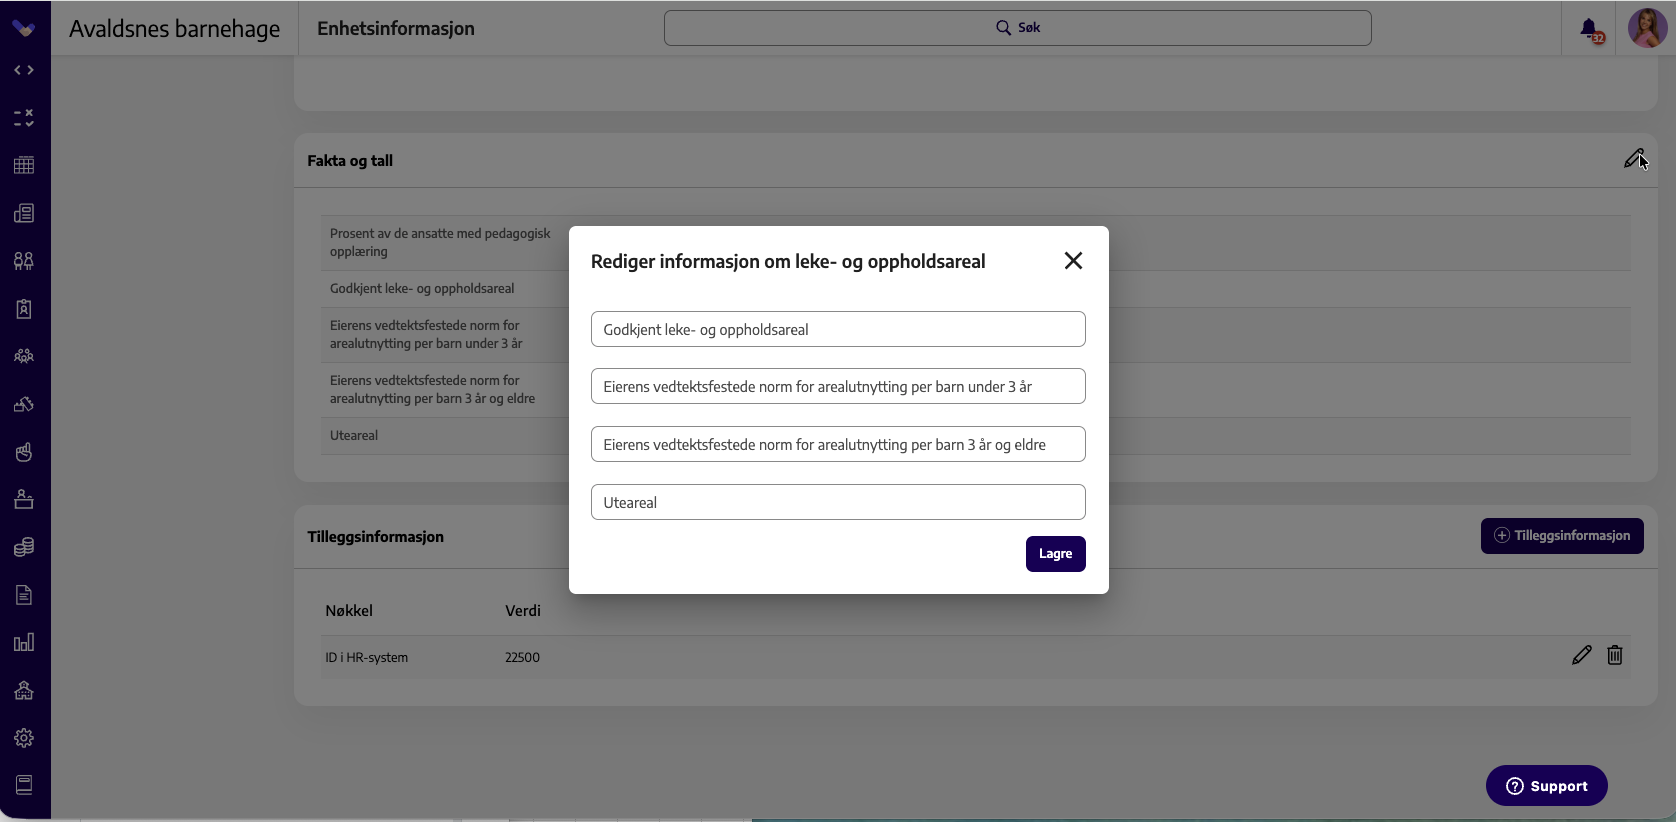Click the Fakta og tall section heading
Viewport: 1676px width, 822px height.
tap(350, 161)
